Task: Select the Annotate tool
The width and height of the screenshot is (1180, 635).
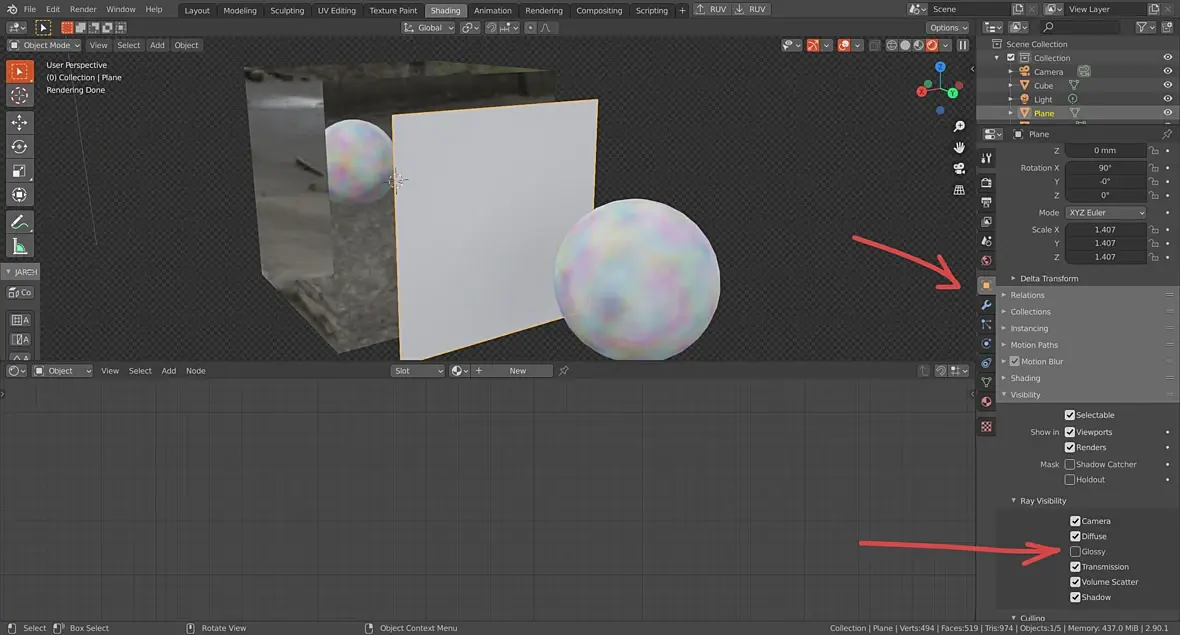Action: 19,222
